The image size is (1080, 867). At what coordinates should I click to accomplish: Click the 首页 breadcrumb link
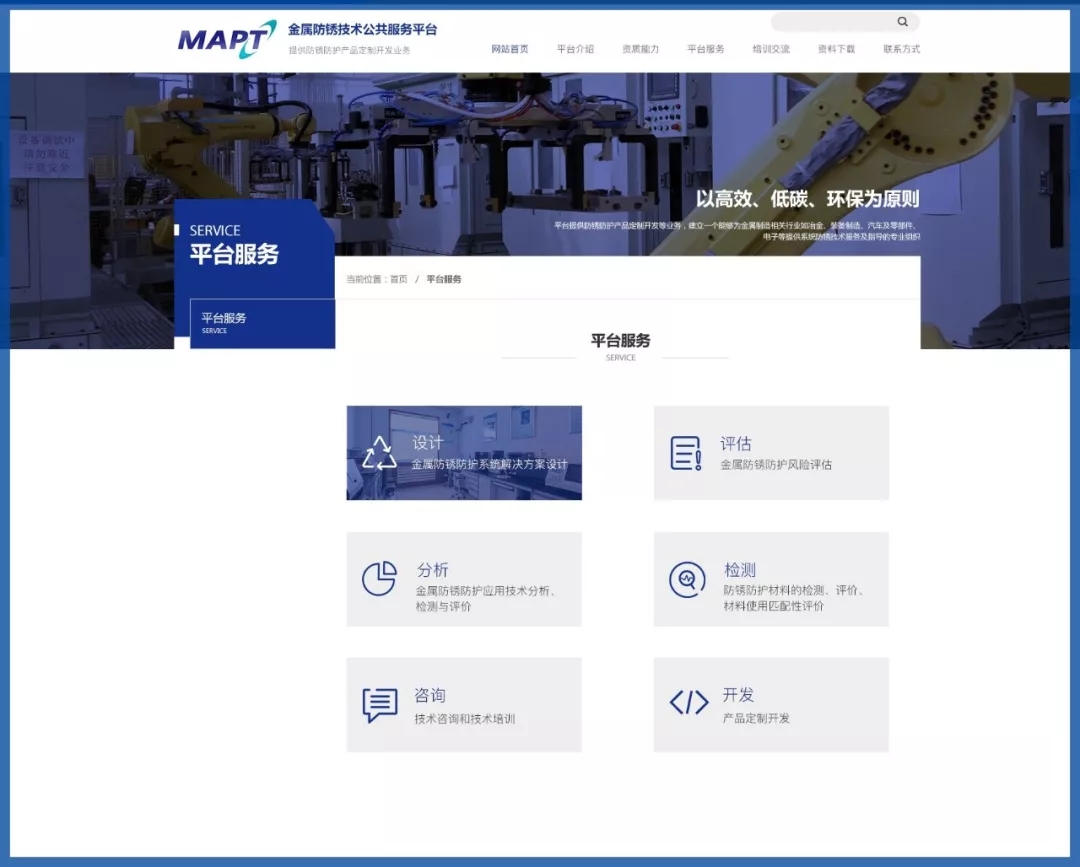[398, 279]
